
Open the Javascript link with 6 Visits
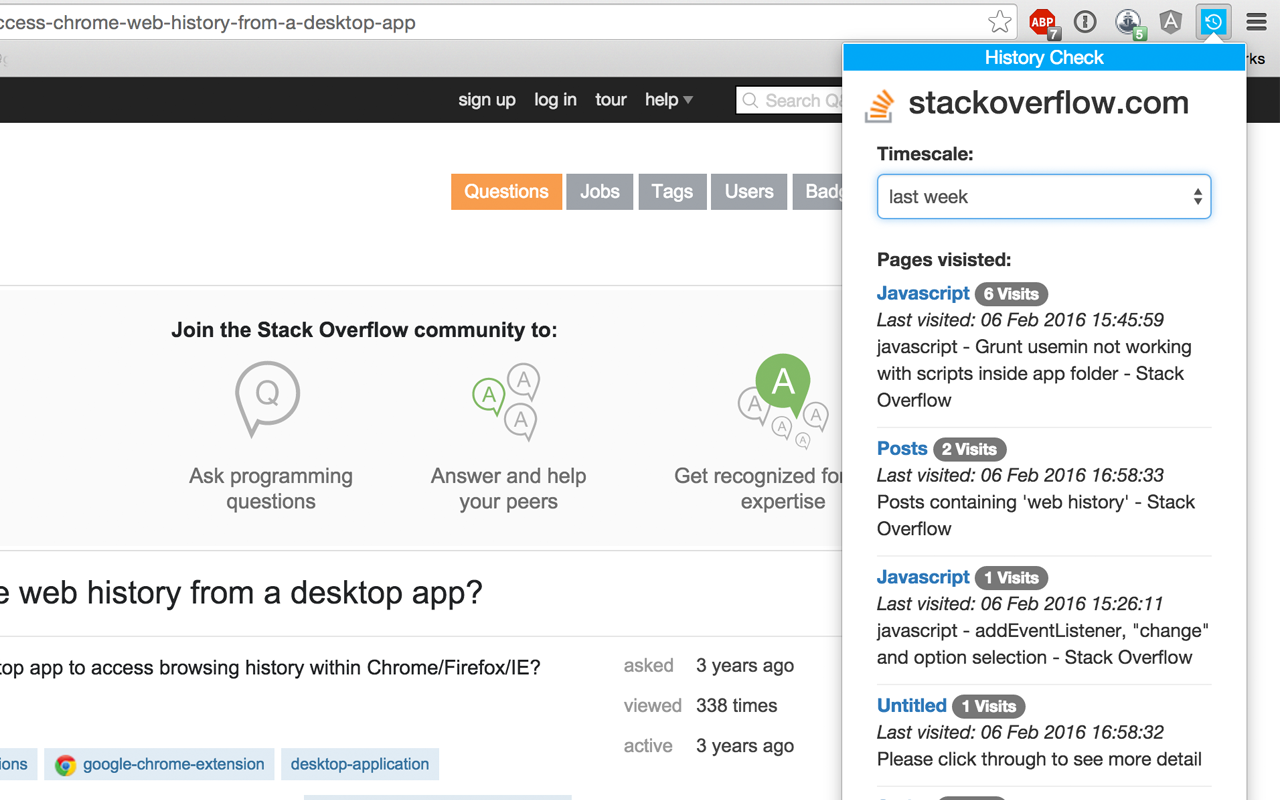(x=923, y=293)
